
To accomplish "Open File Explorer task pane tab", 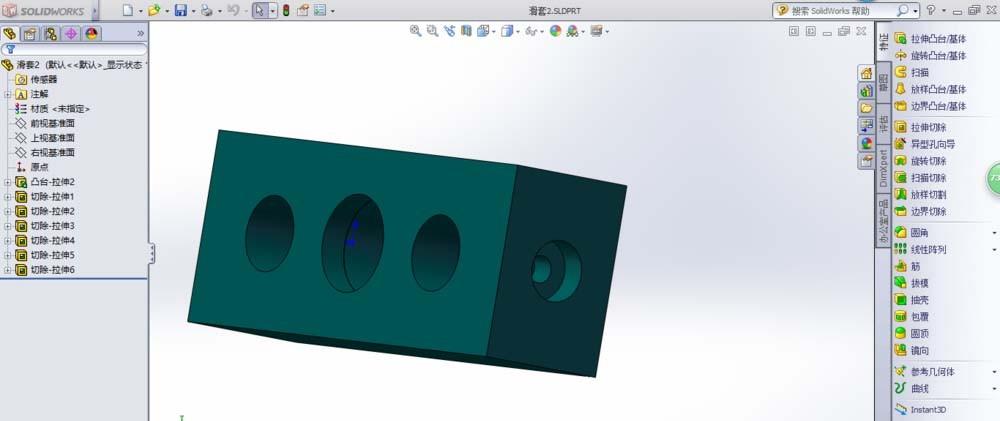I will (866, 108).
